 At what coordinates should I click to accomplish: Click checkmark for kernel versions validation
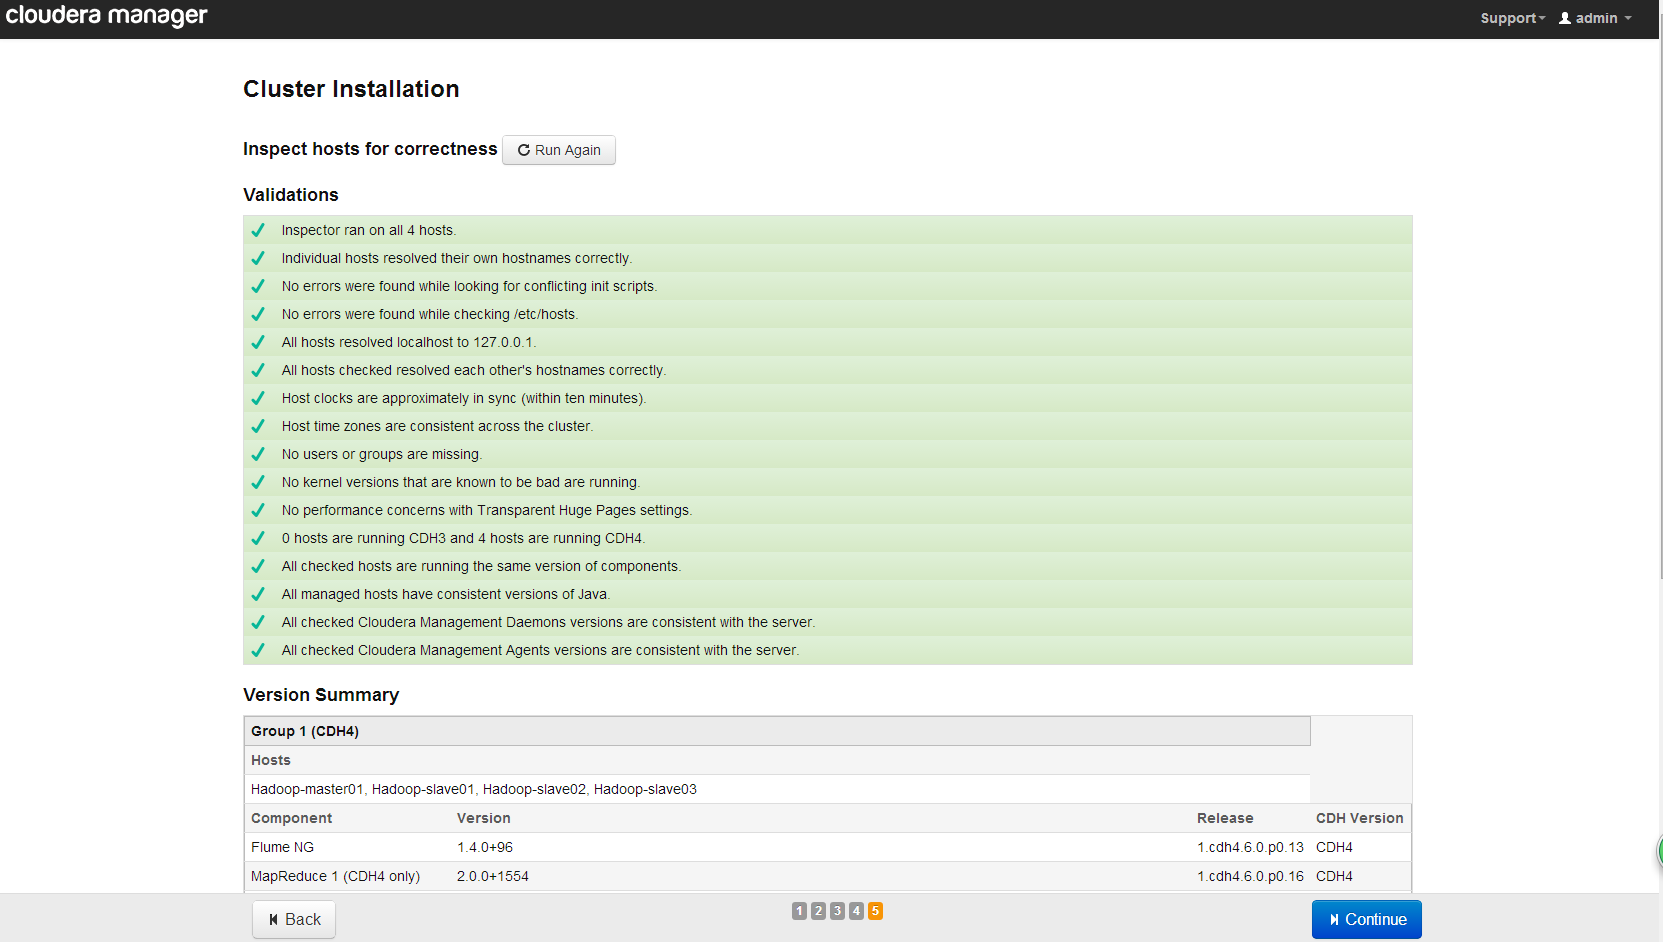coord(258,482)
